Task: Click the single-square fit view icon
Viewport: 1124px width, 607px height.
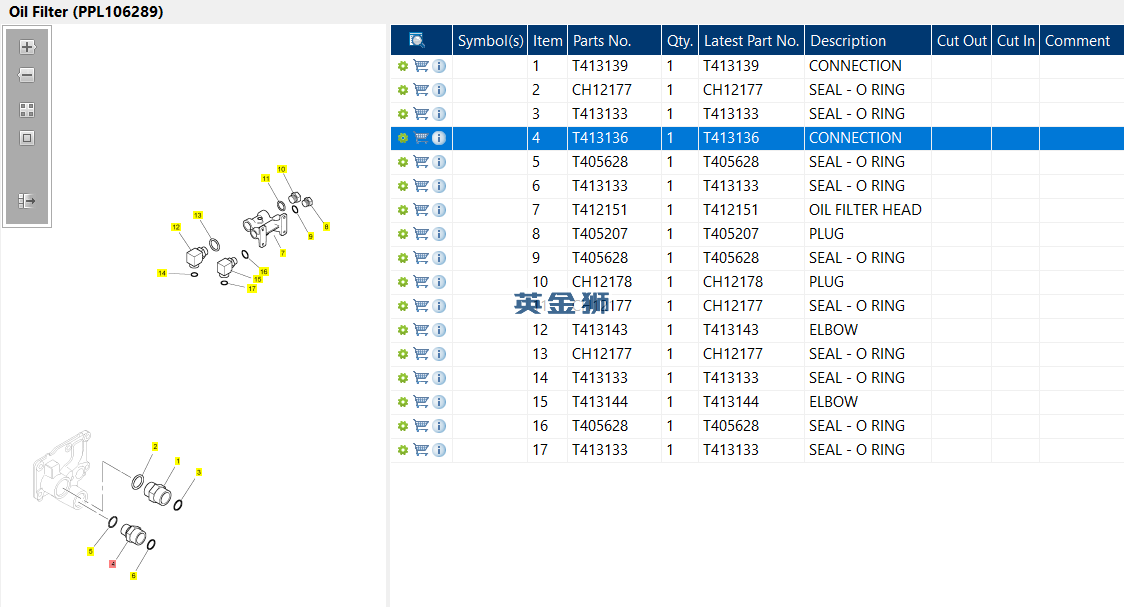Action: tap(27, 138)
